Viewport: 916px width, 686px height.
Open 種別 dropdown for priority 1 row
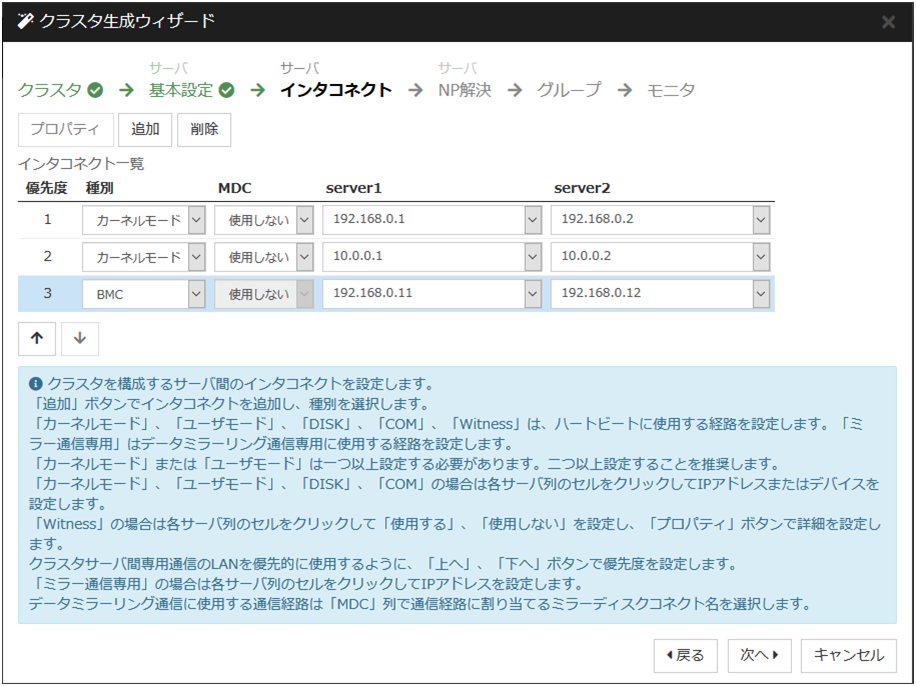pos(196,219)
